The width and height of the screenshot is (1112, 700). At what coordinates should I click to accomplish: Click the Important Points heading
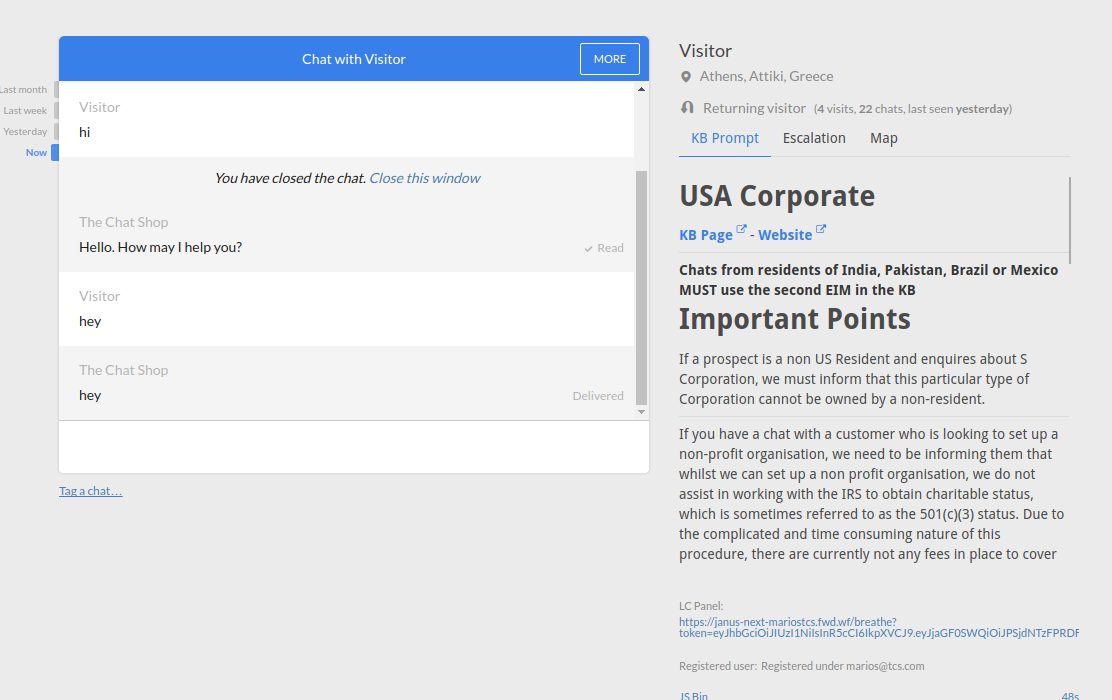(795, 319)
